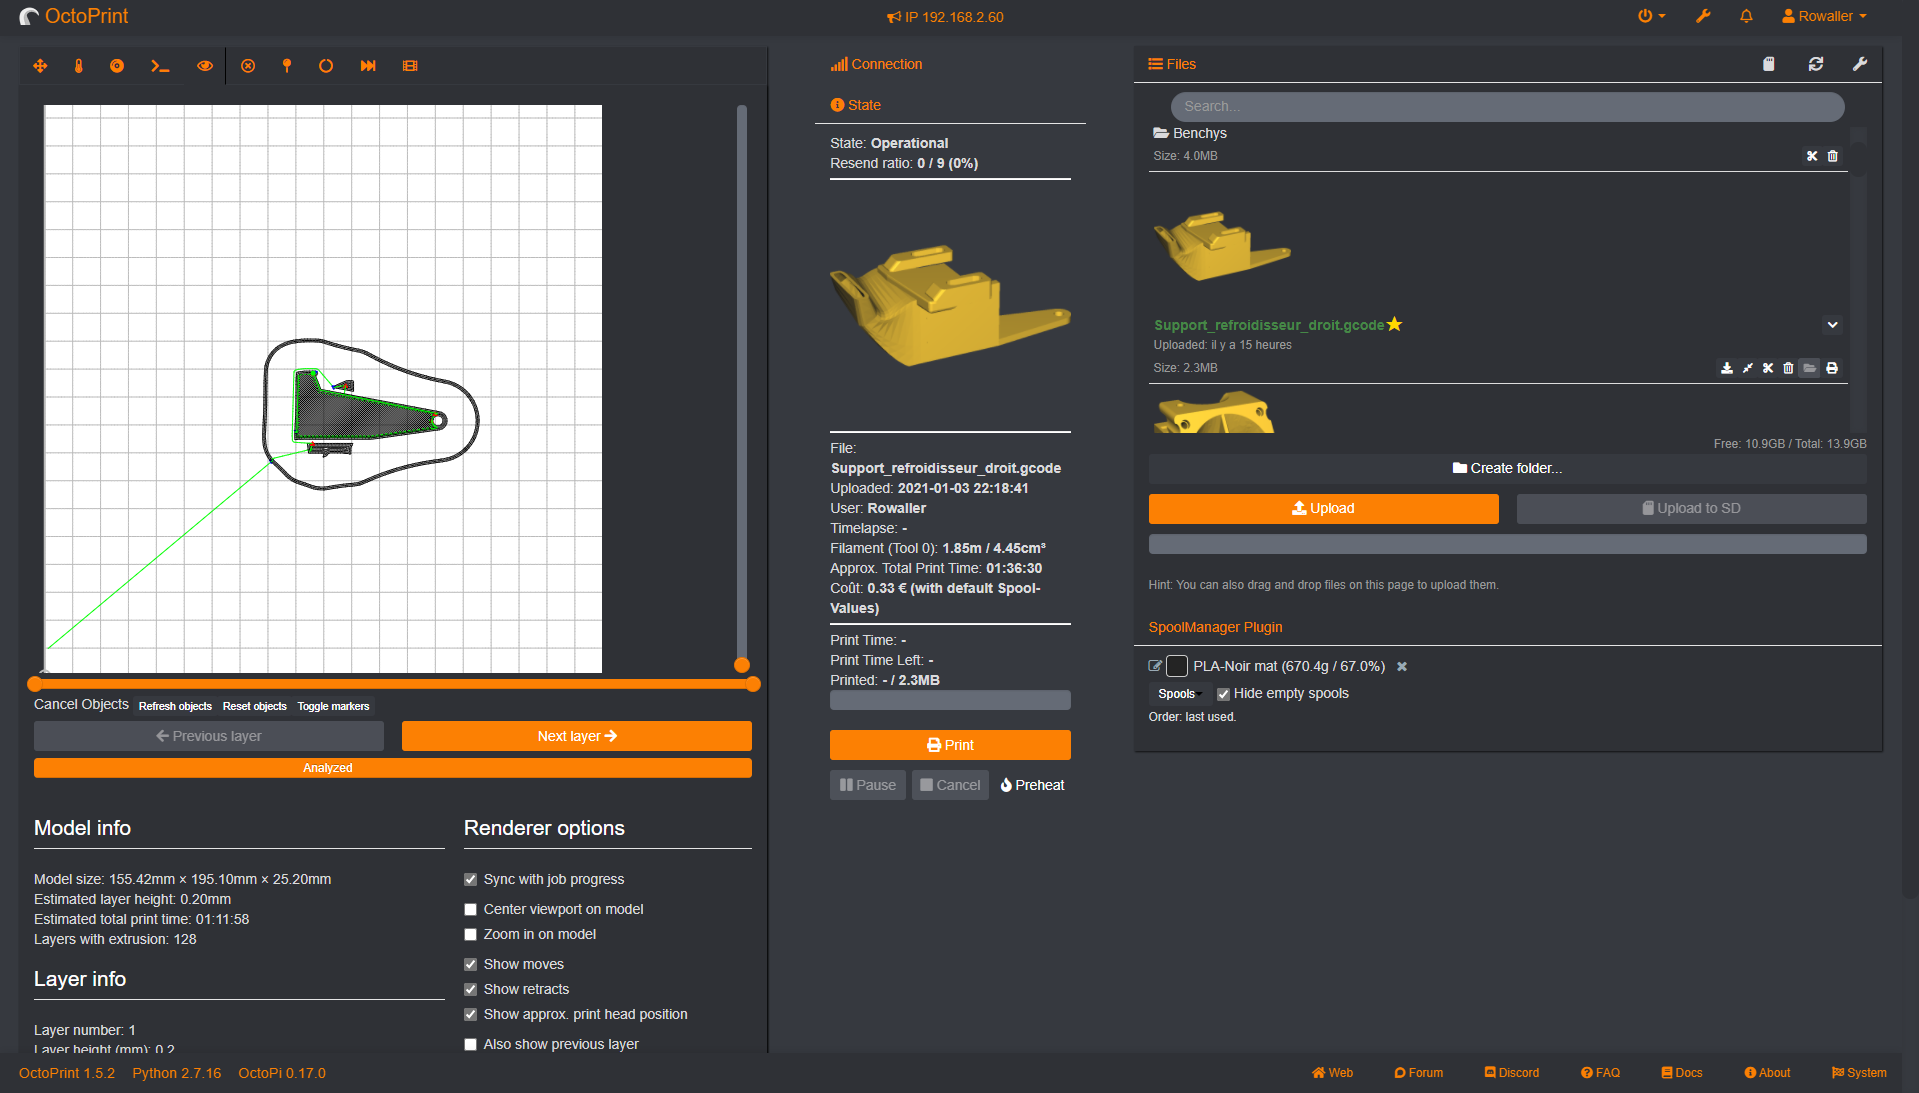Open the Rowaller user menu

click(x=1822, y=16)
